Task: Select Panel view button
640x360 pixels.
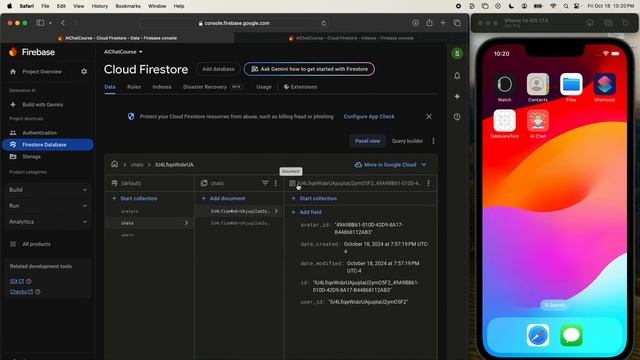Action: 367,141
